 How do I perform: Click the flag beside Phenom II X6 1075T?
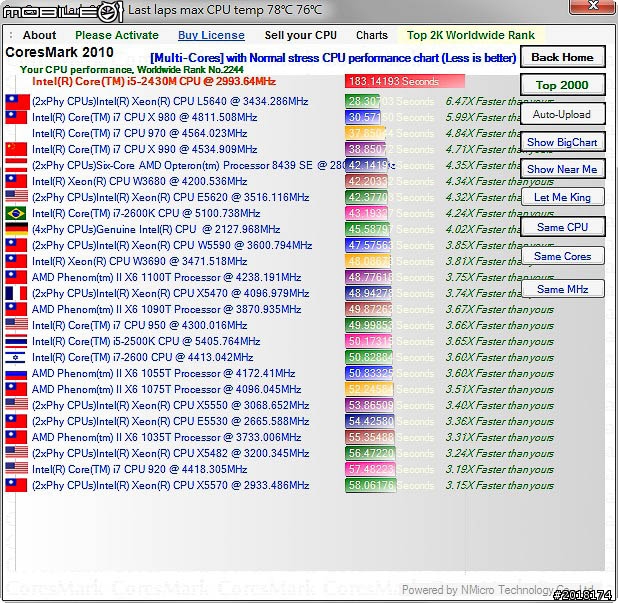pos(16,389)
